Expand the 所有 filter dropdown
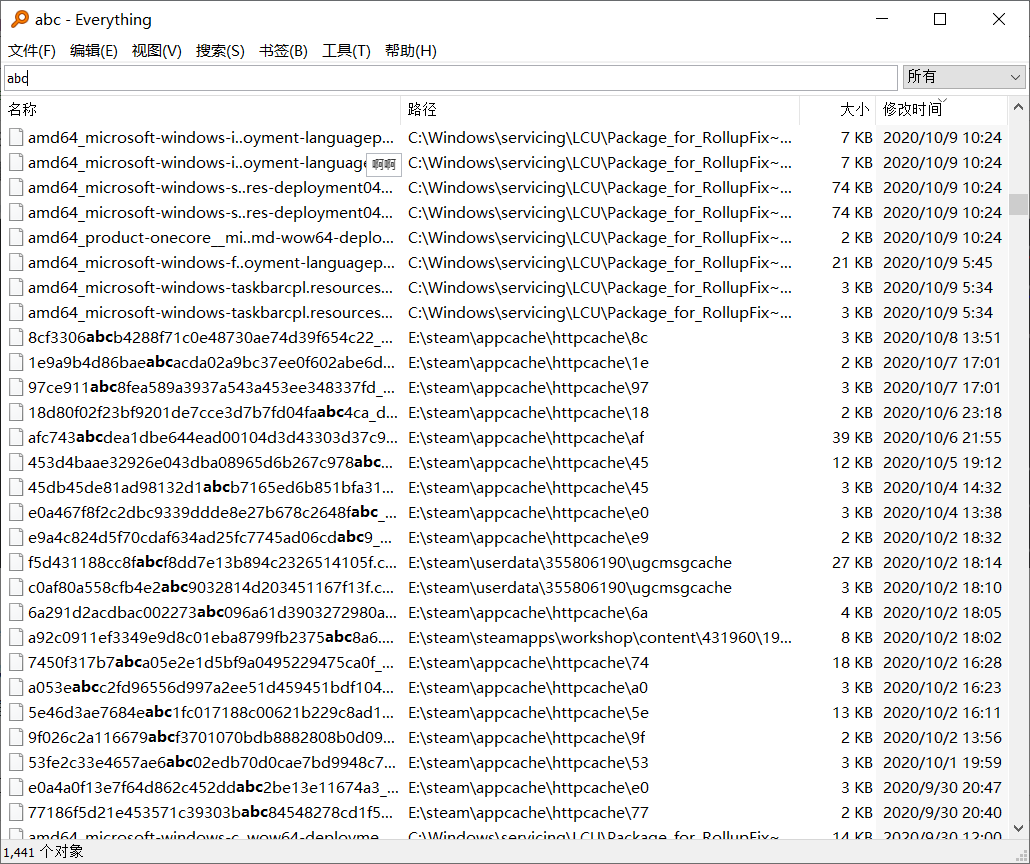 point(964,78)
